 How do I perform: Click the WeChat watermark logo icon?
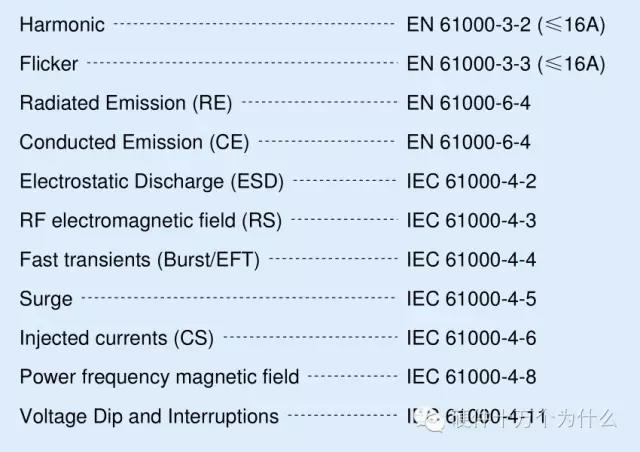(x=433, y=422)
